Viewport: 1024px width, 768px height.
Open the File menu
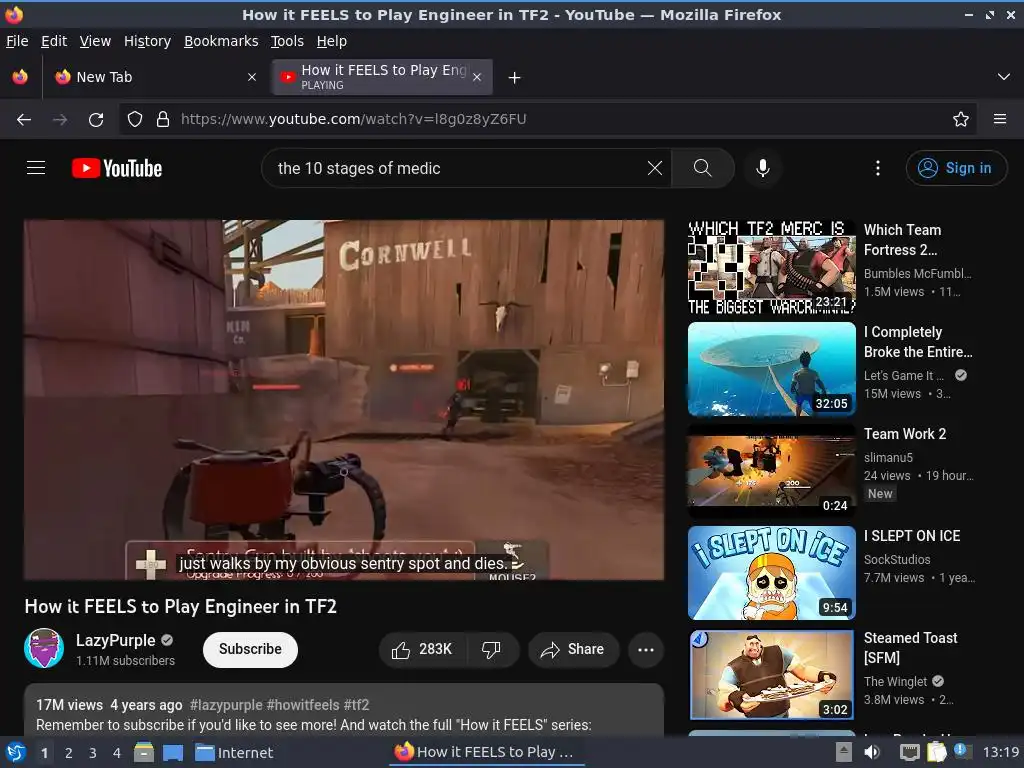[17, 41]
